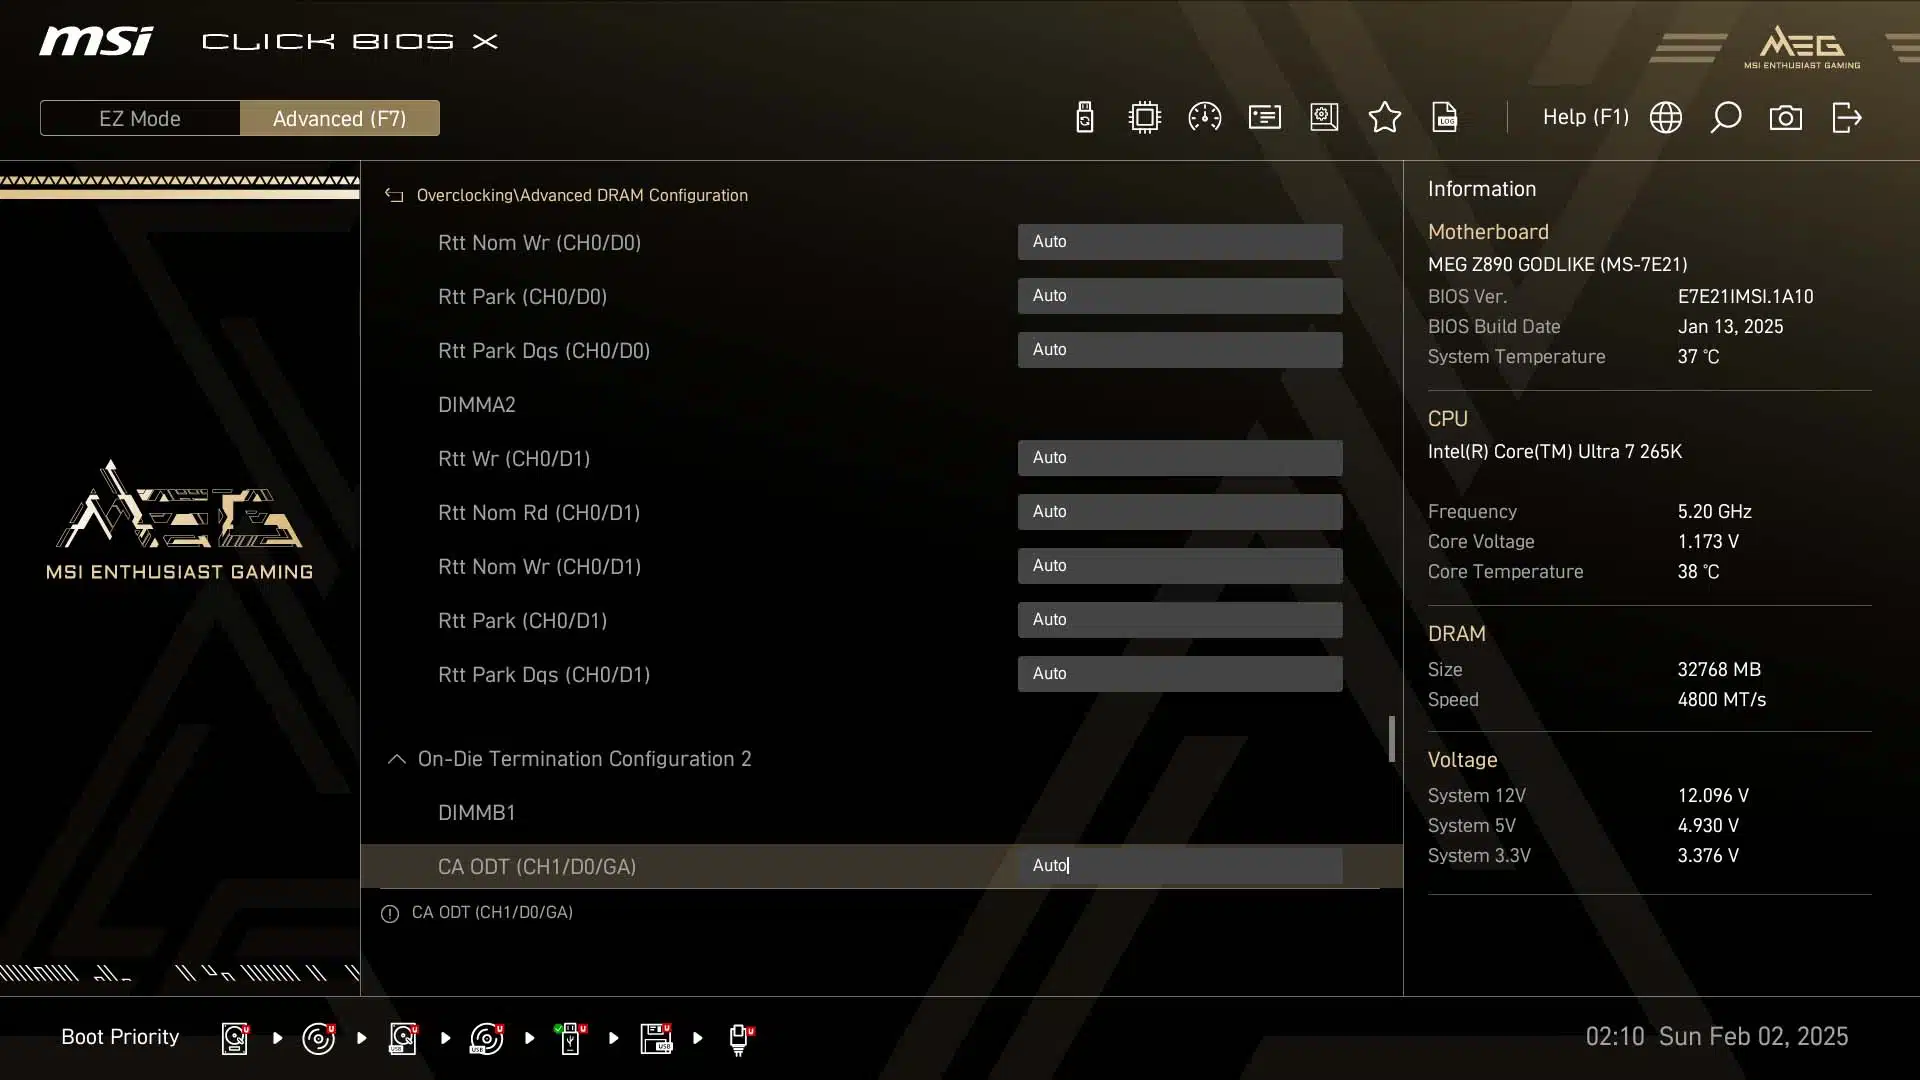Click the CPU chip icon in the toolbar
Image resolution: width=1920 pixels, height=1080 pixels.
(1144, 118)
